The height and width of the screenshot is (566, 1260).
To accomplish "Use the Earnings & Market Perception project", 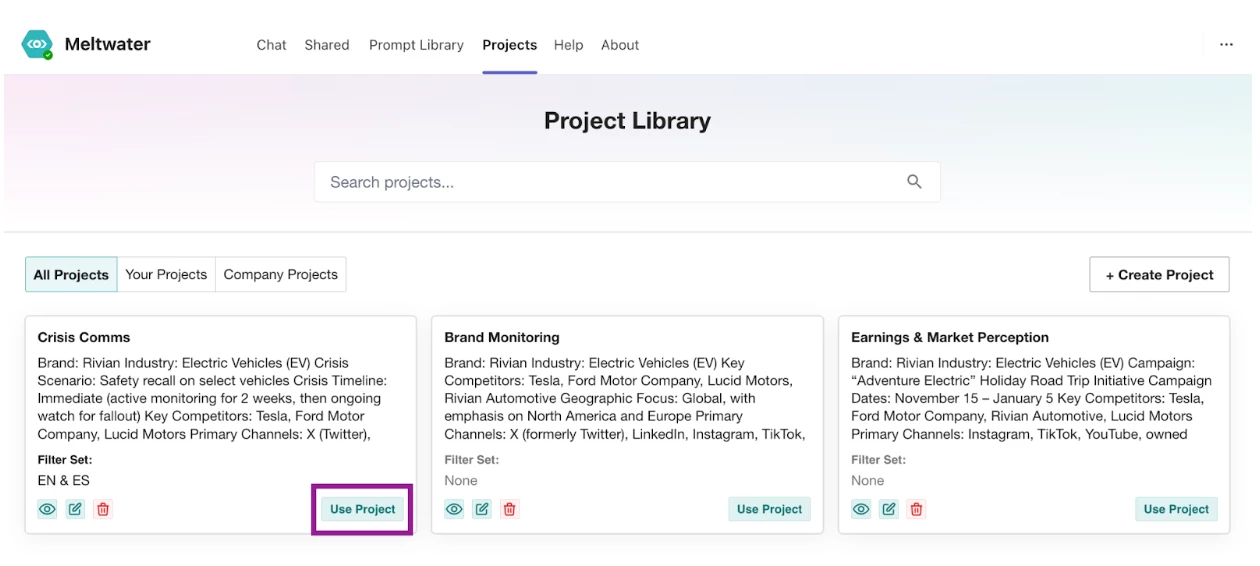I will pyautogui.click(x=1177, y=509).
